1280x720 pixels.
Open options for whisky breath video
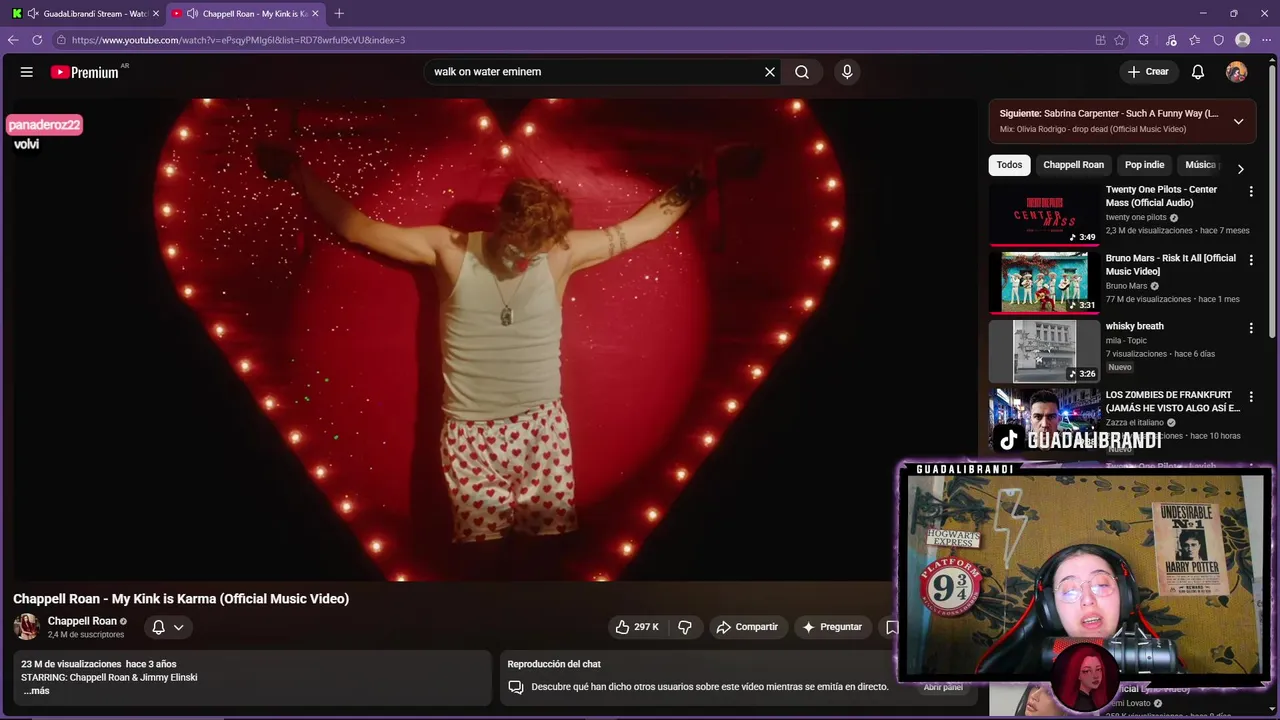pos(1251,328)
